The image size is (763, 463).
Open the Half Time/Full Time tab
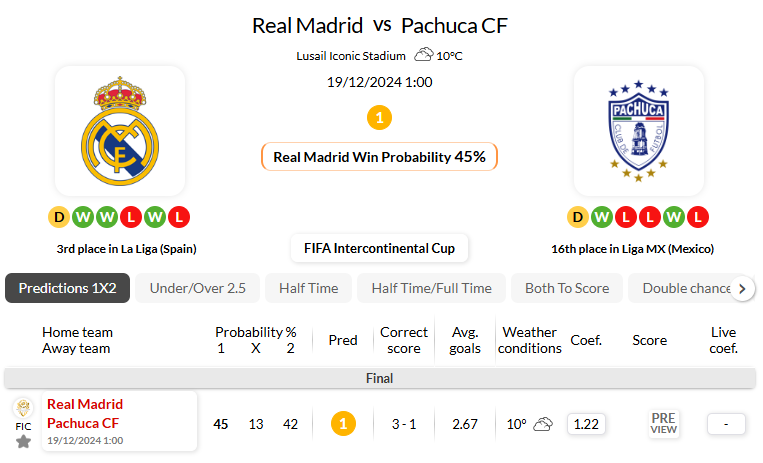click(431, 288)
